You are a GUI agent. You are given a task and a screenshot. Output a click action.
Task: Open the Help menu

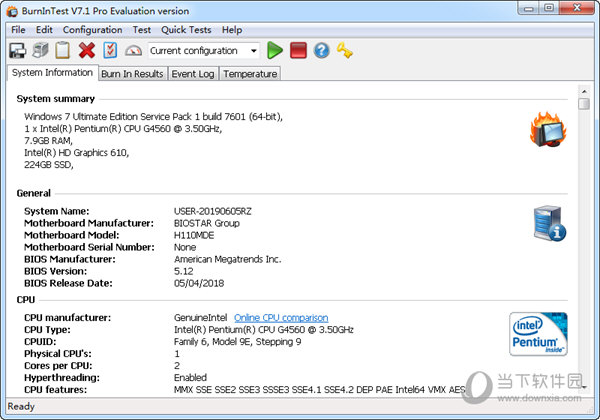(x=232, y=30)
